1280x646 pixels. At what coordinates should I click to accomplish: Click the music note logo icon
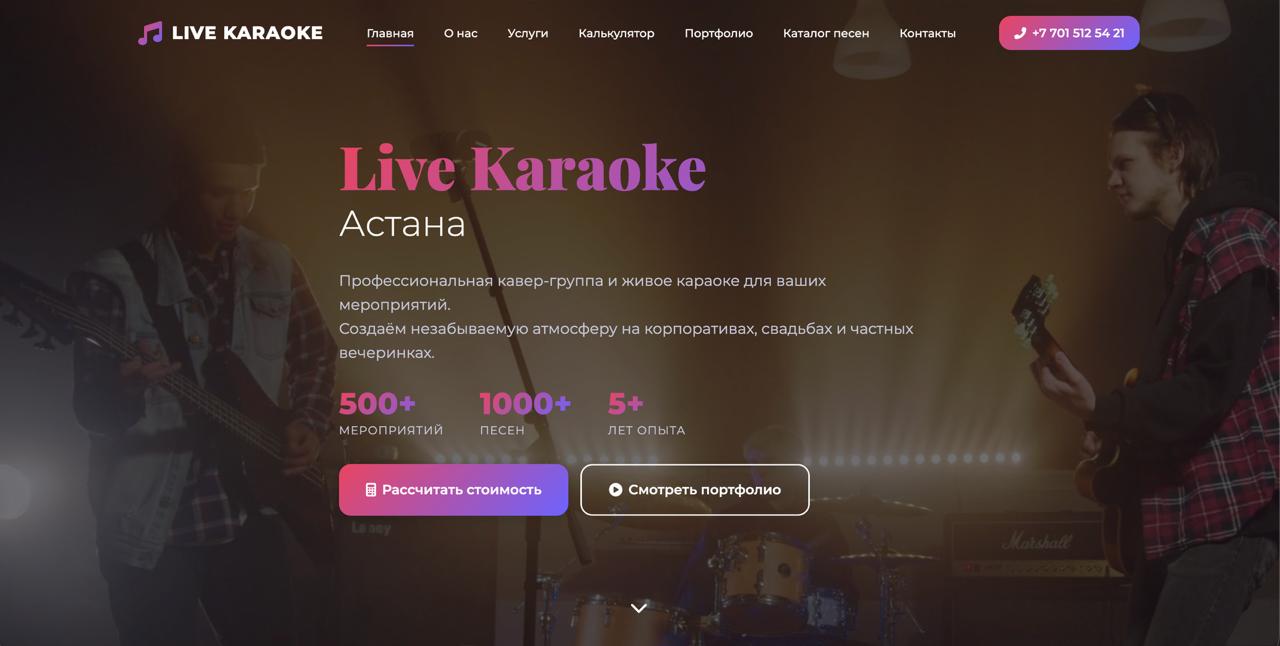coord(150,33)
